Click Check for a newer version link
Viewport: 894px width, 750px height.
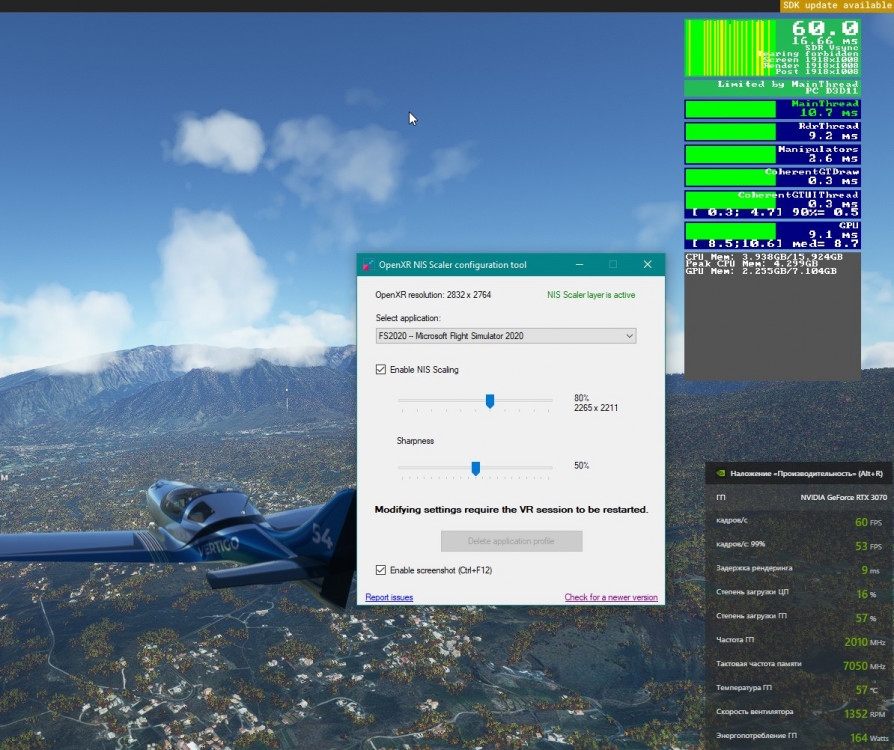611,597
